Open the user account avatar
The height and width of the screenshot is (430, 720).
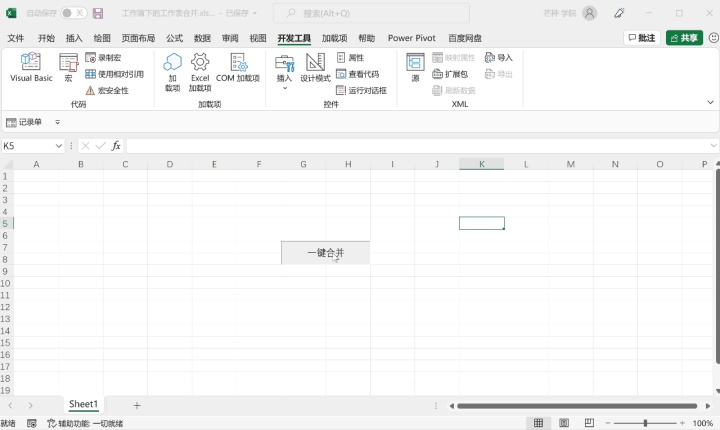[589, 13]
